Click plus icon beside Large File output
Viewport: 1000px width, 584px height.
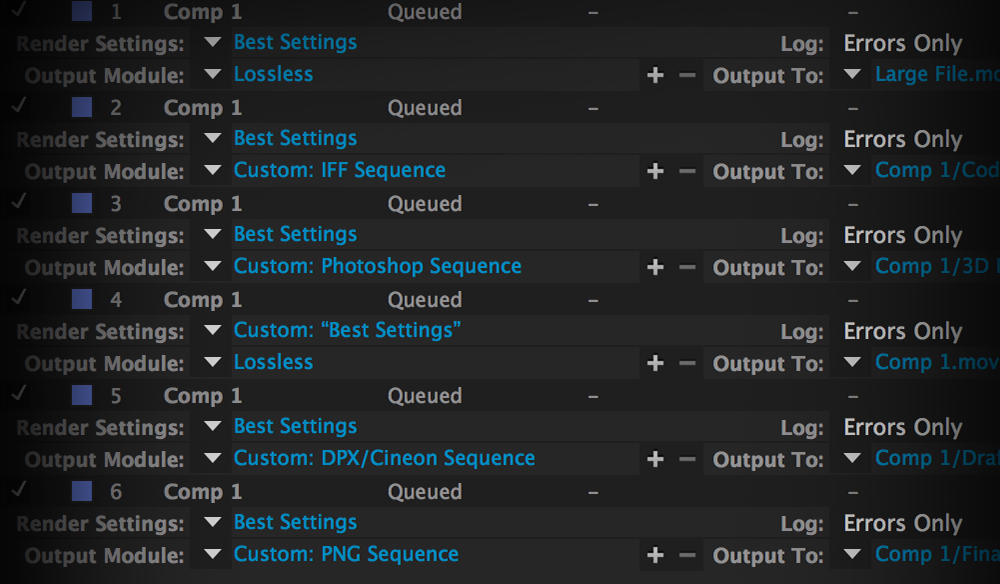(655, 76)
